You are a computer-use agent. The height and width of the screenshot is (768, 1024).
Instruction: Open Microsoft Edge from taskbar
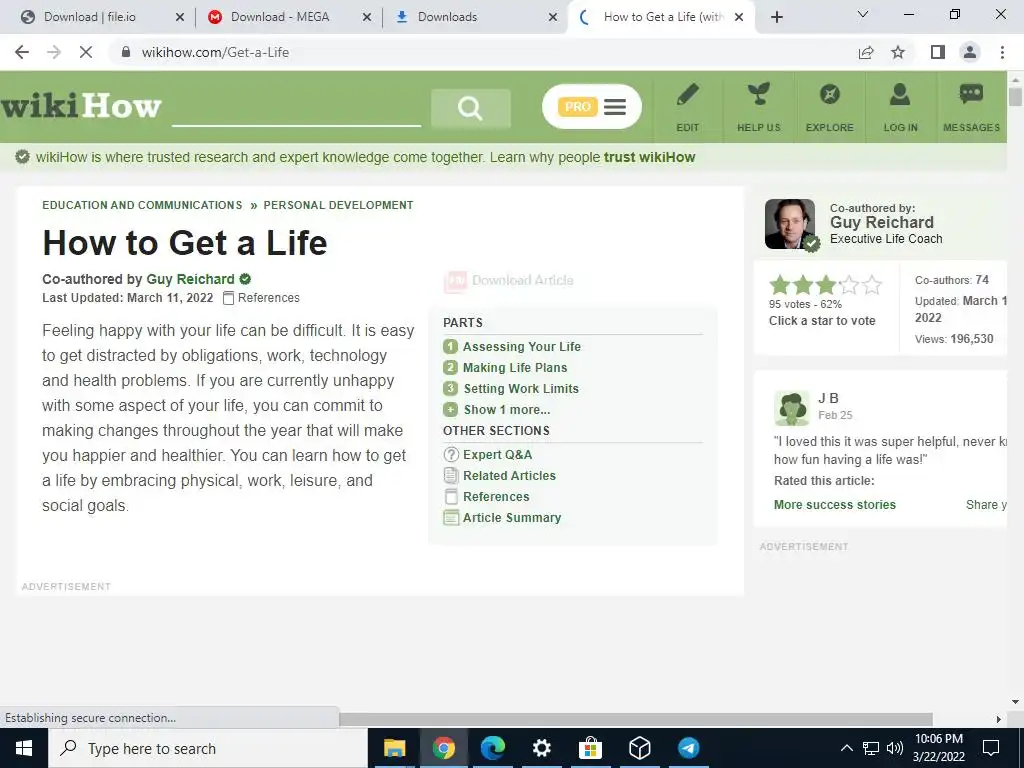(x=492, y=748)
